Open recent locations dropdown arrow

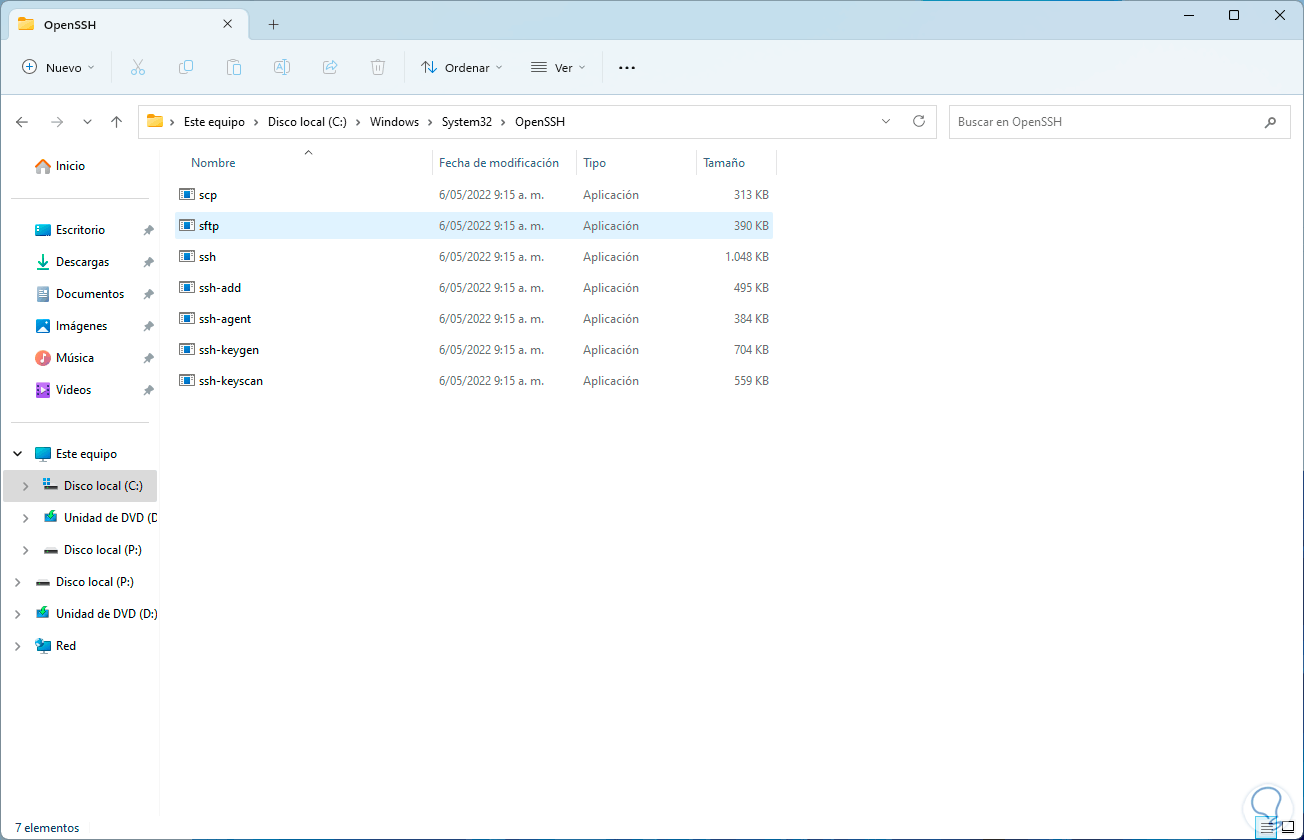click(x=87, y=122)
